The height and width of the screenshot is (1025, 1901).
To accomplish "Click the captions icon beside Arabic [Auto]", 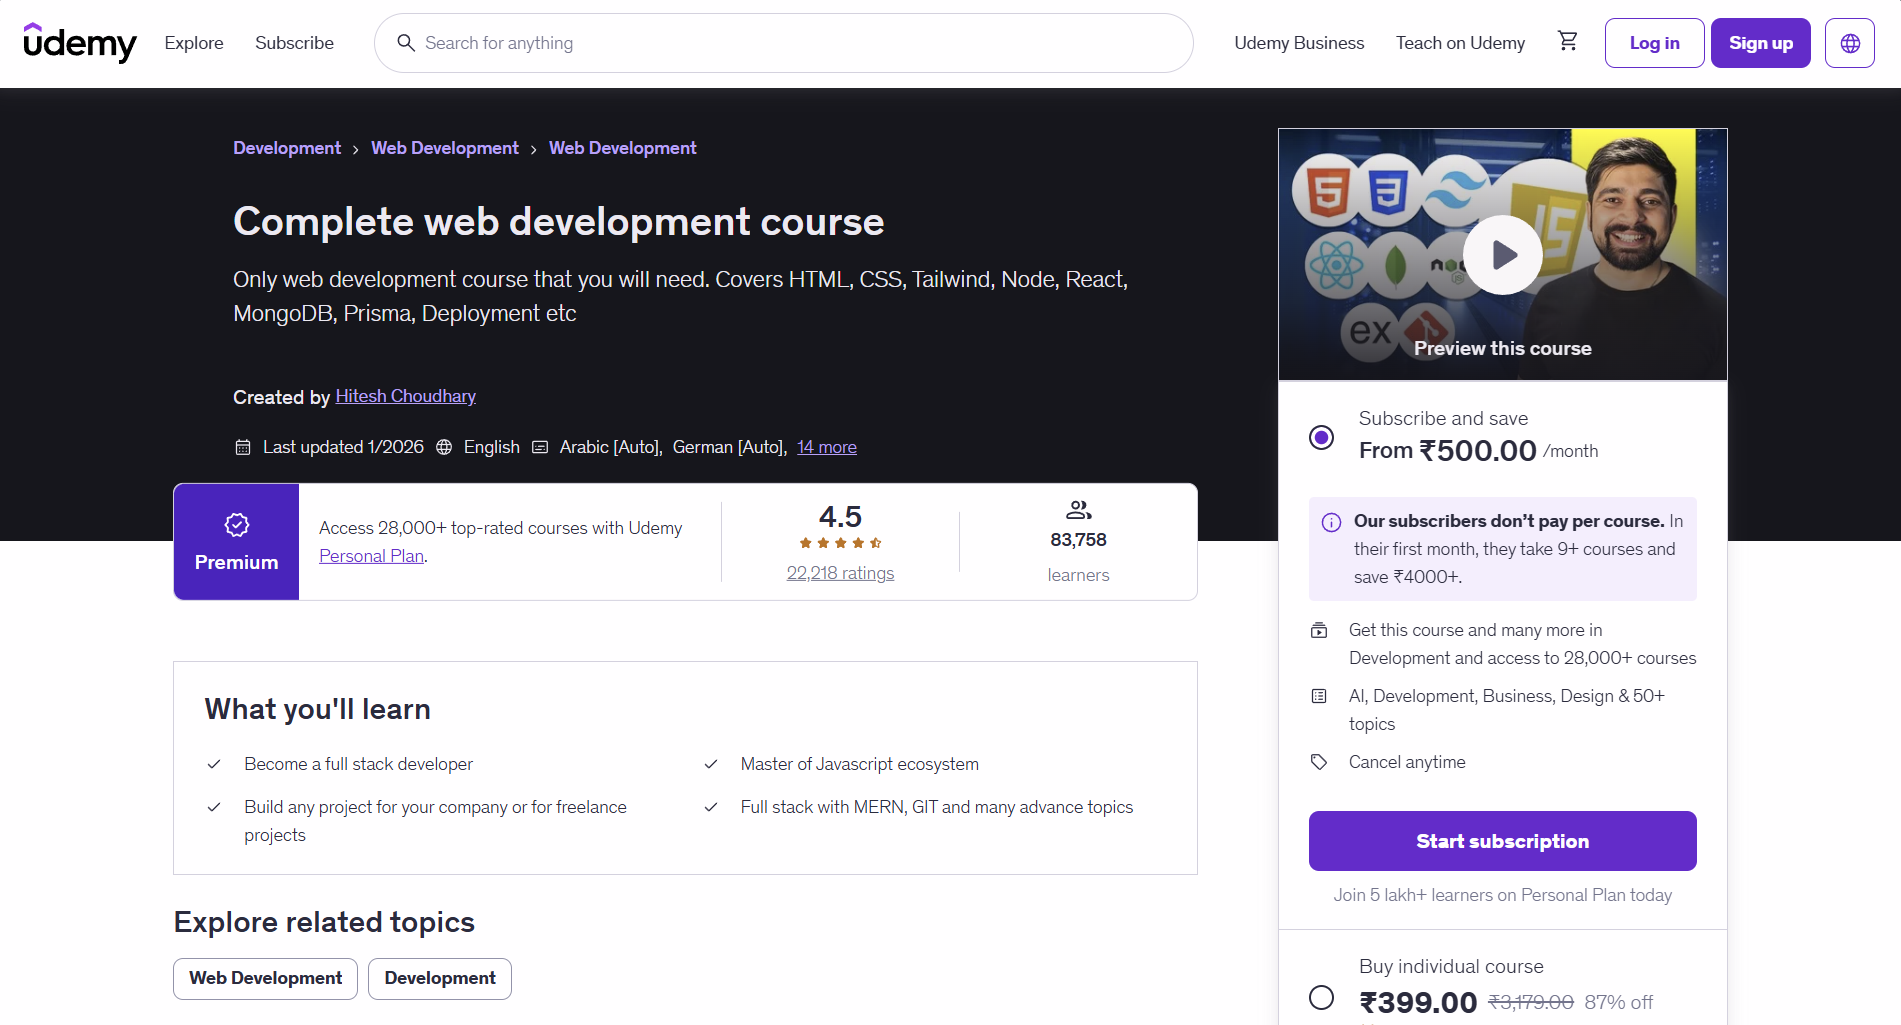I will [540, 447].
